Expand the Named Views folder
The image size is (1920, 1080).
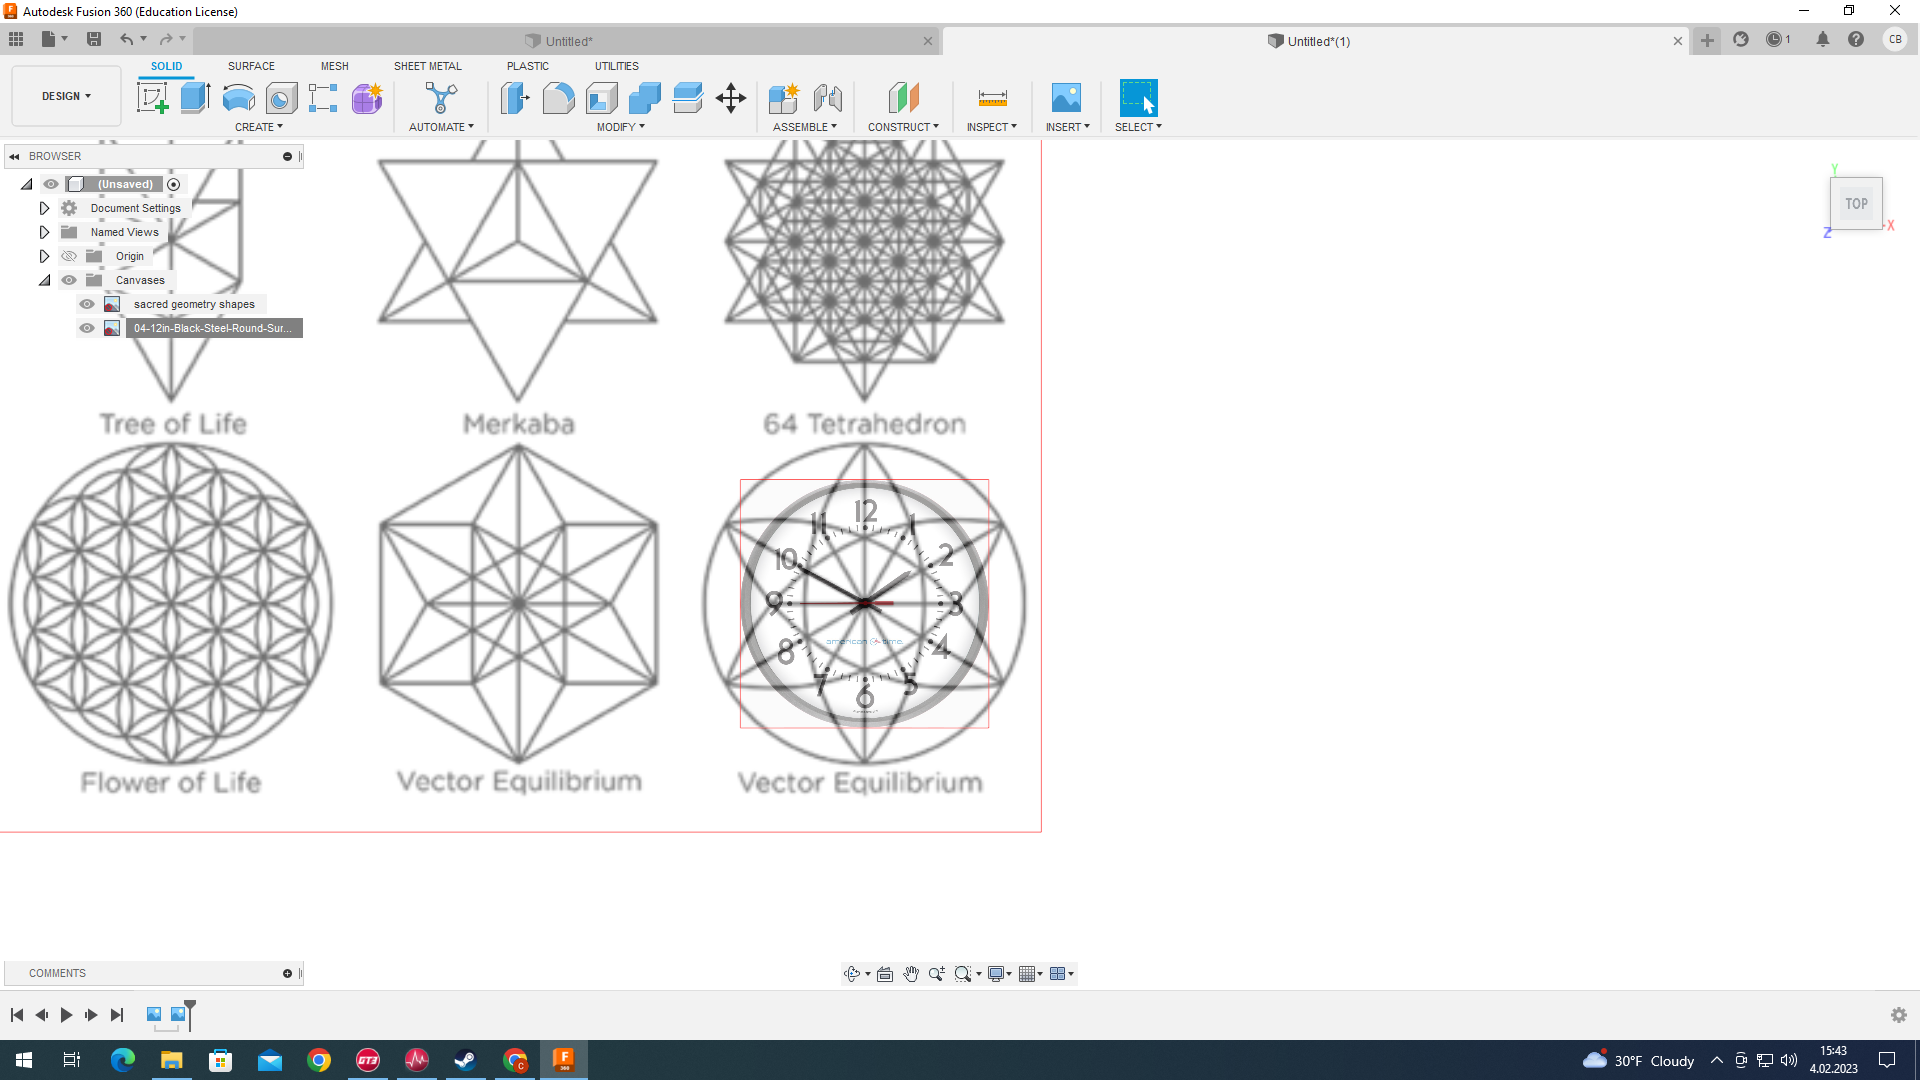(44, 231)
